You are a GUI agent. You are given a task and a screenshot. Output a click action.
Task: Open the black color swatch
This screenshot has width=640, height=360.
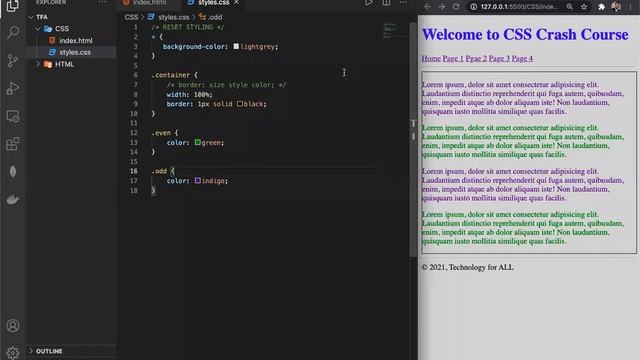[x=240, y=104]
